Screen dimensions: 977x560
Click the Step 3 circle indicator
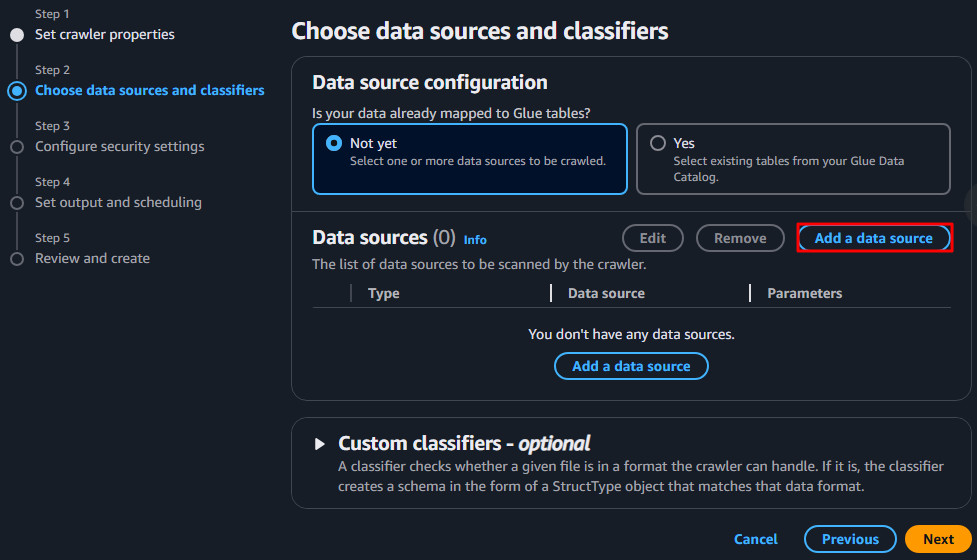[x=17, y=147]
